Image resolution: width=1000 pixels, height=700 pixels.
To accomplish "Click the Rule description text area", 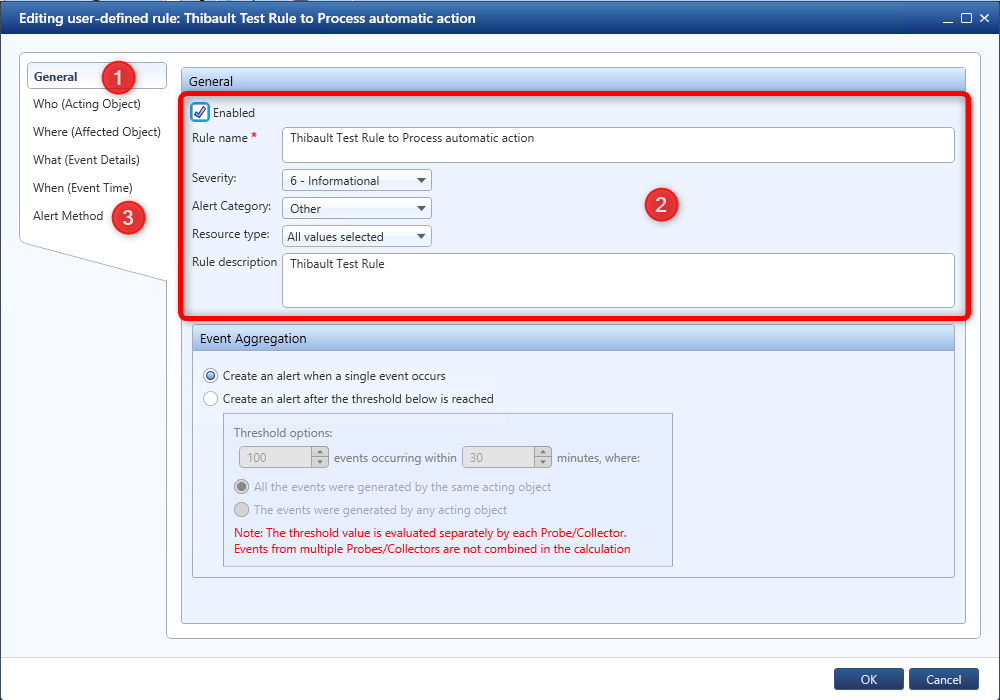I will tap(618, 281).
